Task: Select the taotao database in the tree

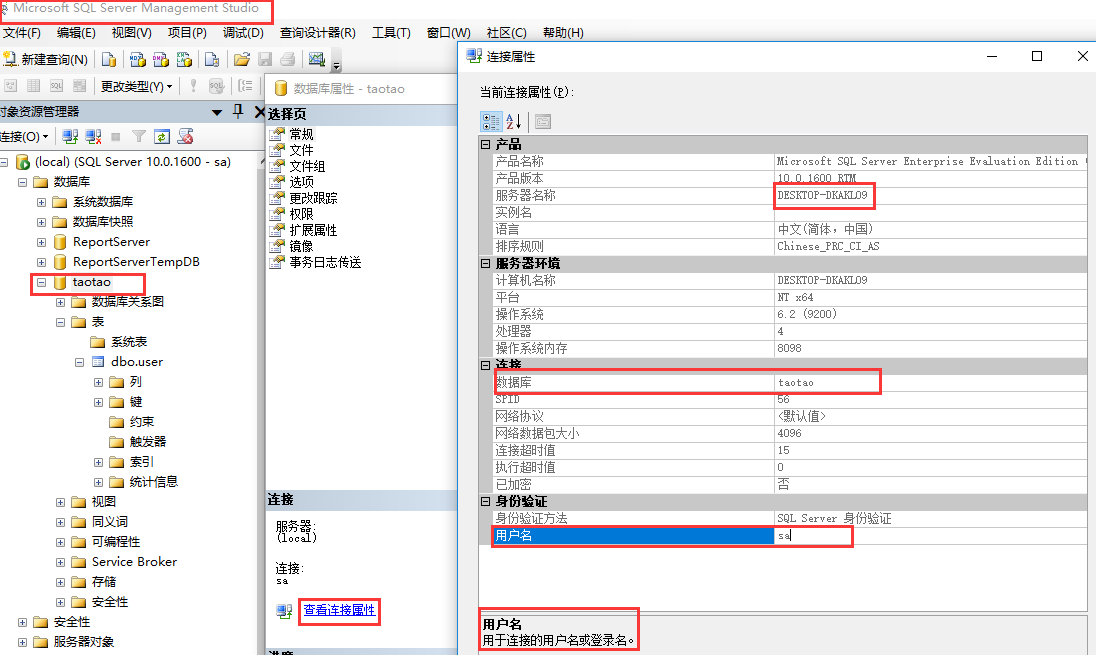Action: 92,282
